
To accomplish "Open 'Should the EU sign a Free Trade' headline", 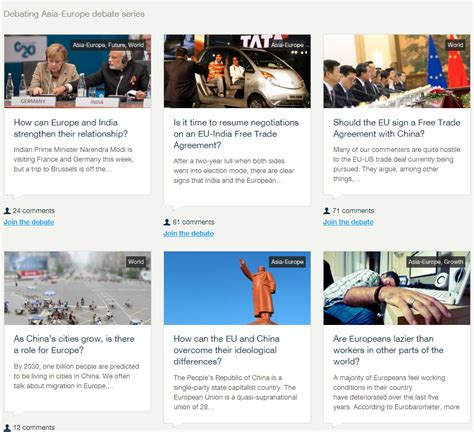I will (x=396, y=128).
